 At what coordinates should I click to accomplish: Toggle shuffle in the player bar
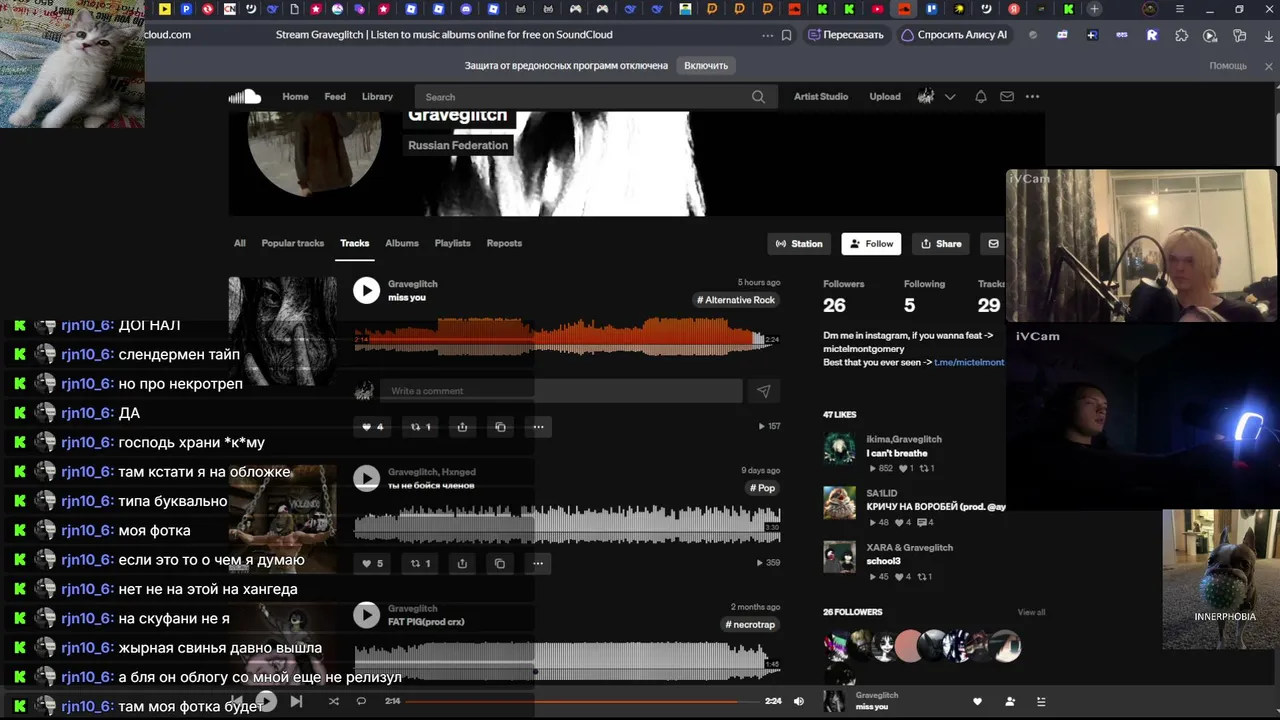(x=334, y=702)
